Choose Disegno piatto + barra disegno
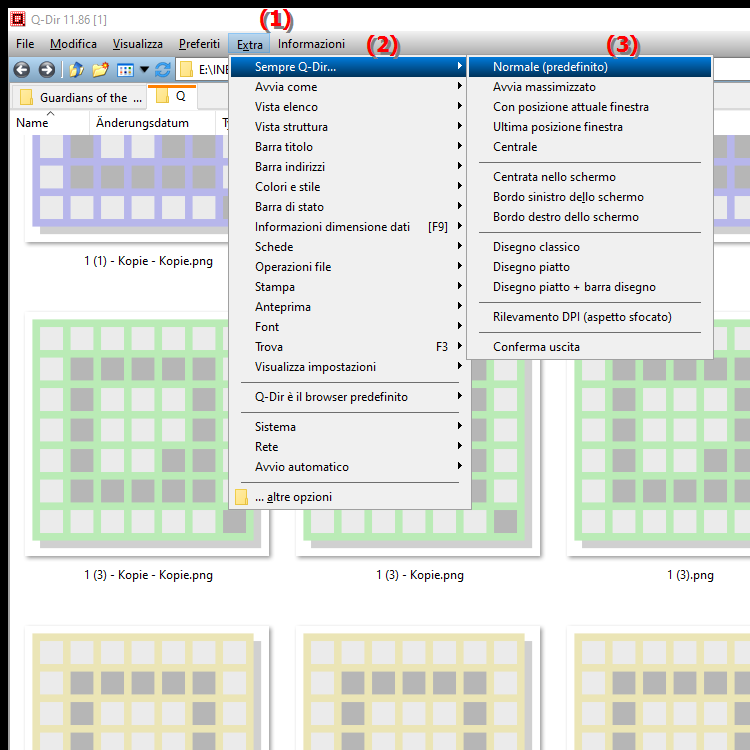Screen dimensions: 750x750 590,287
